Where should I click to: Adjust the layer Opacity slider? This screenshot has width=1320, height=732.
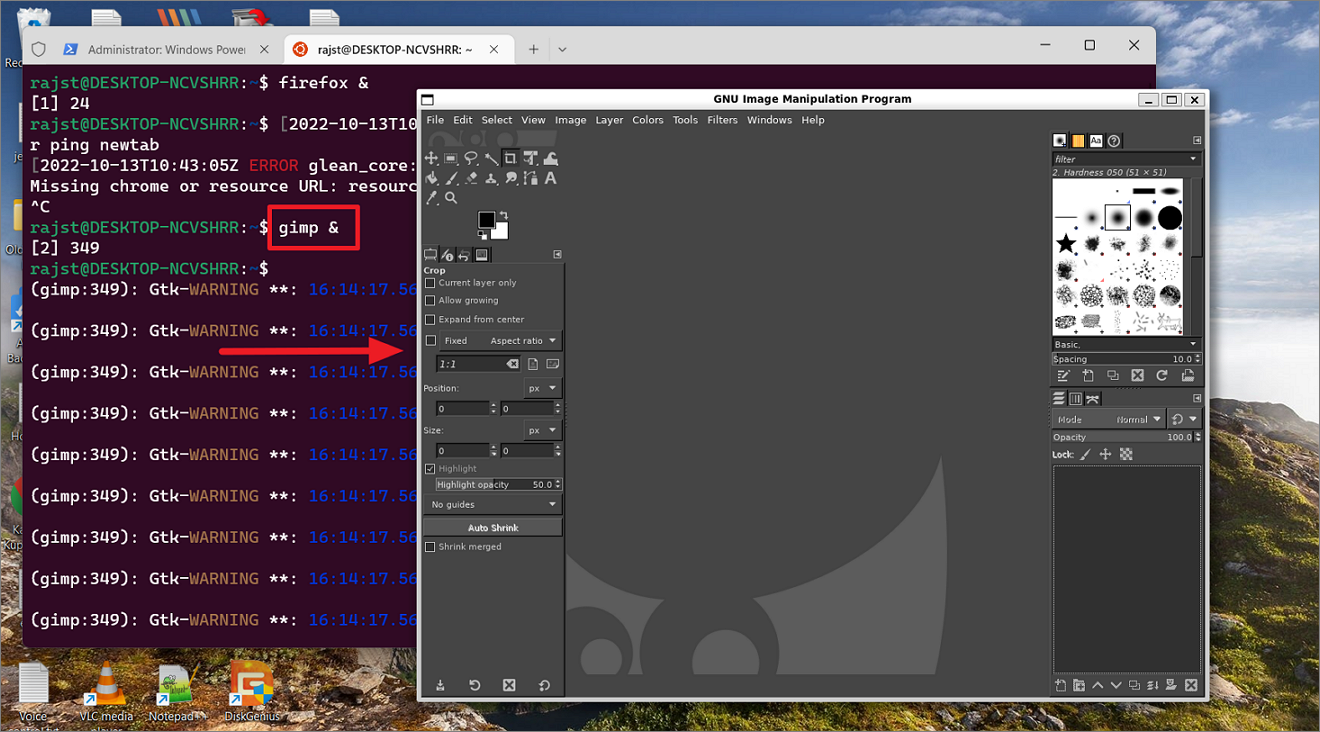click(1125, 437)
